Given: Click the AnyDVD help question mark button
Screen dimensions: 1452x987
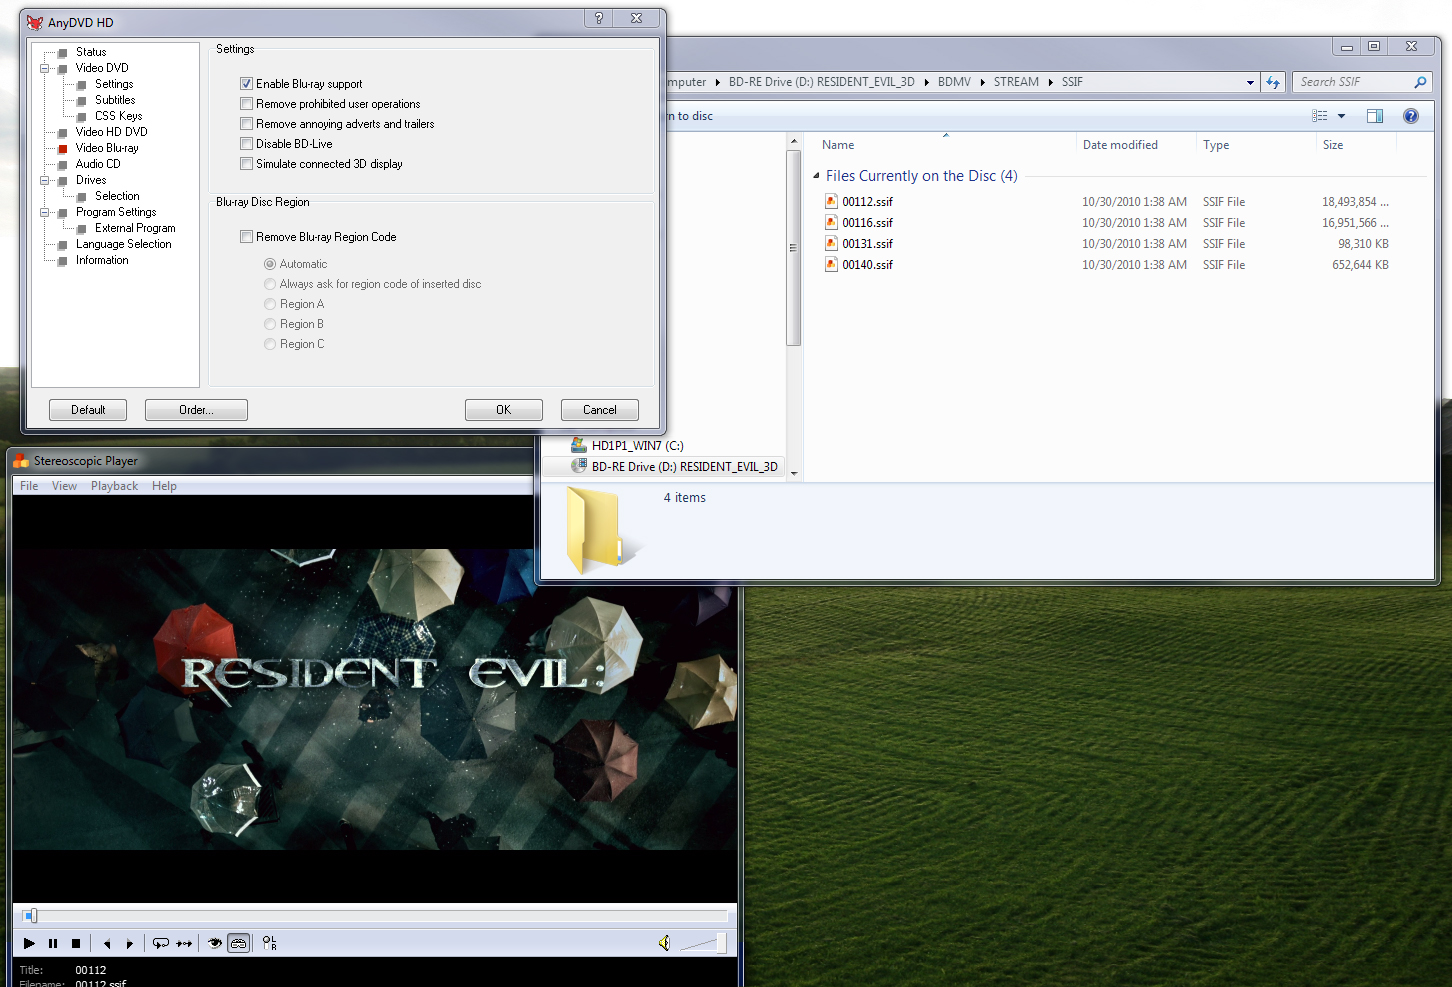Looking at the screenshot, I should tap(599, 18).
